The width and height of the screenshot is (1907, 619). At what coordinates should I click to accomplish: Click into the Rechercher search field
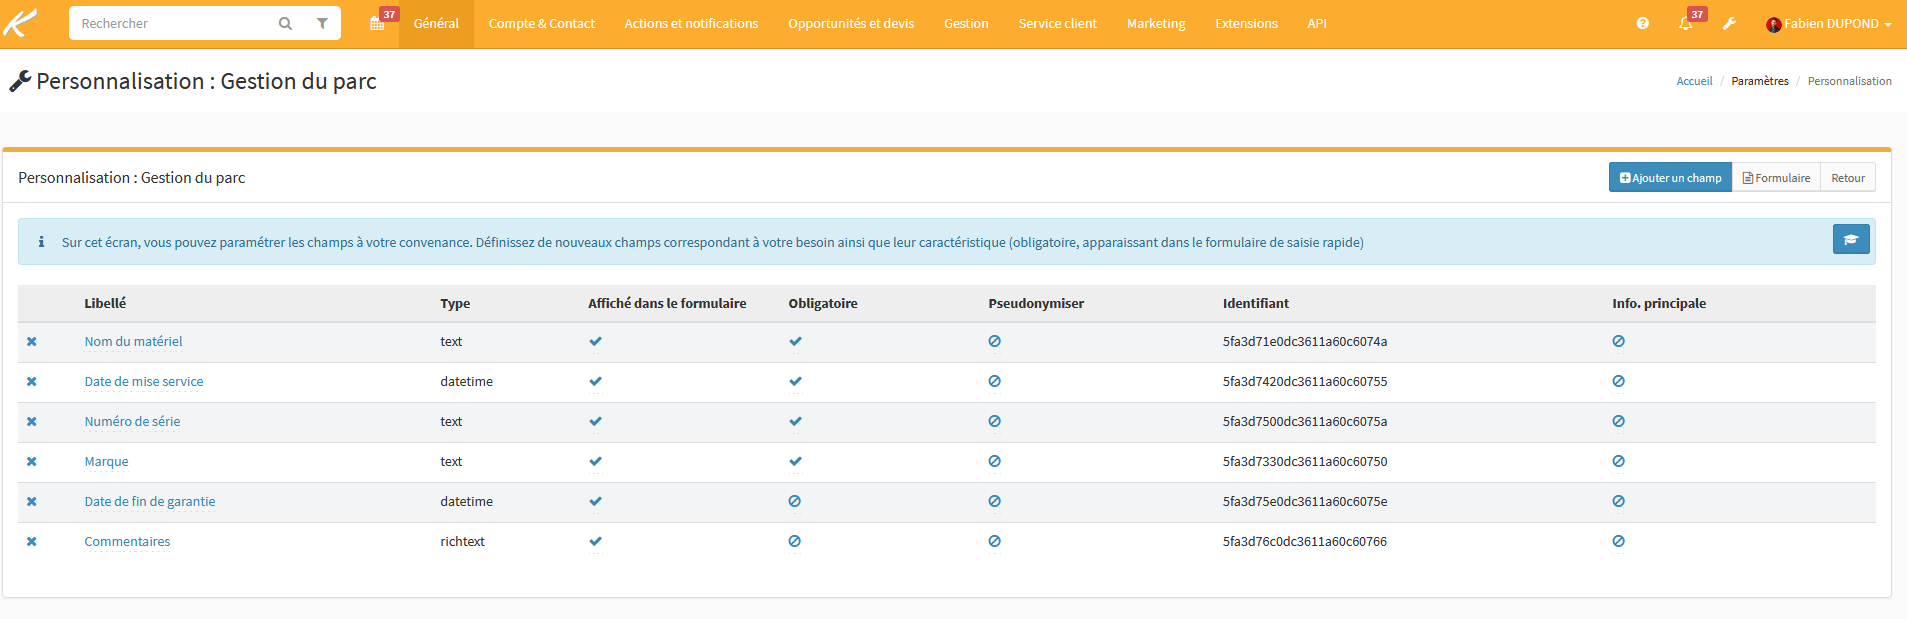(x=170, y=23)
